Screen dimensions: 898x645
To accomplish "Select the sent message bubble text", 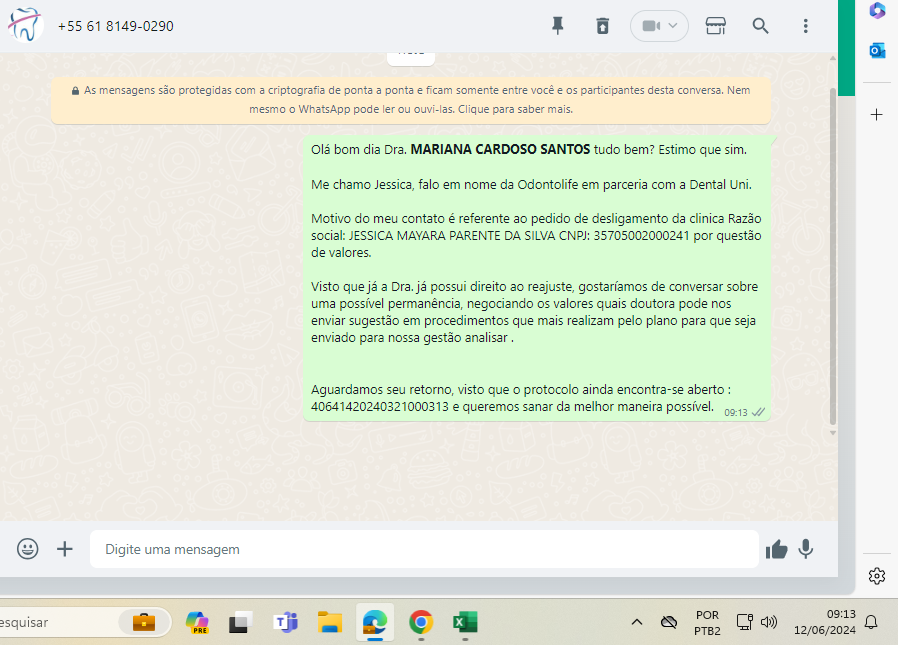I will click(x=536, y=278).
